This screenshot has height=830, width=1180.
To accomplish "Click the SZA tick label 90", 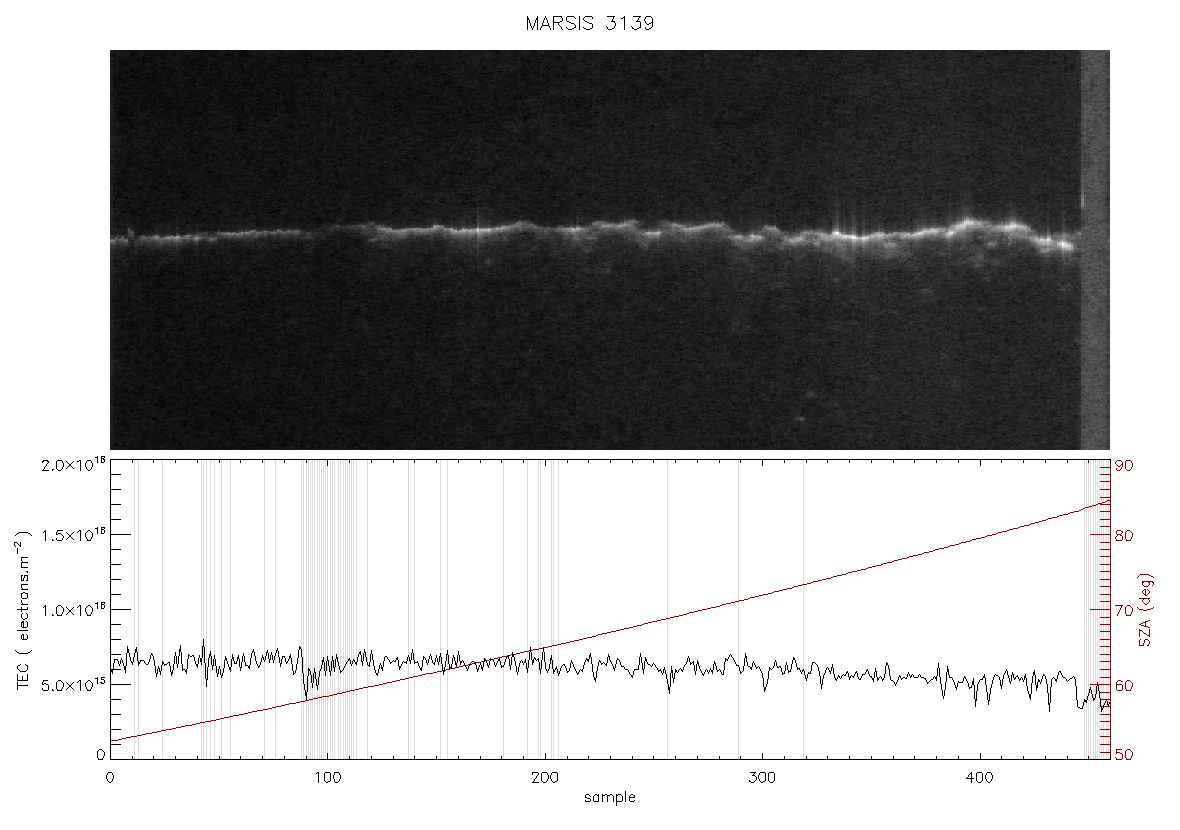I will (x=1124, y=466).
